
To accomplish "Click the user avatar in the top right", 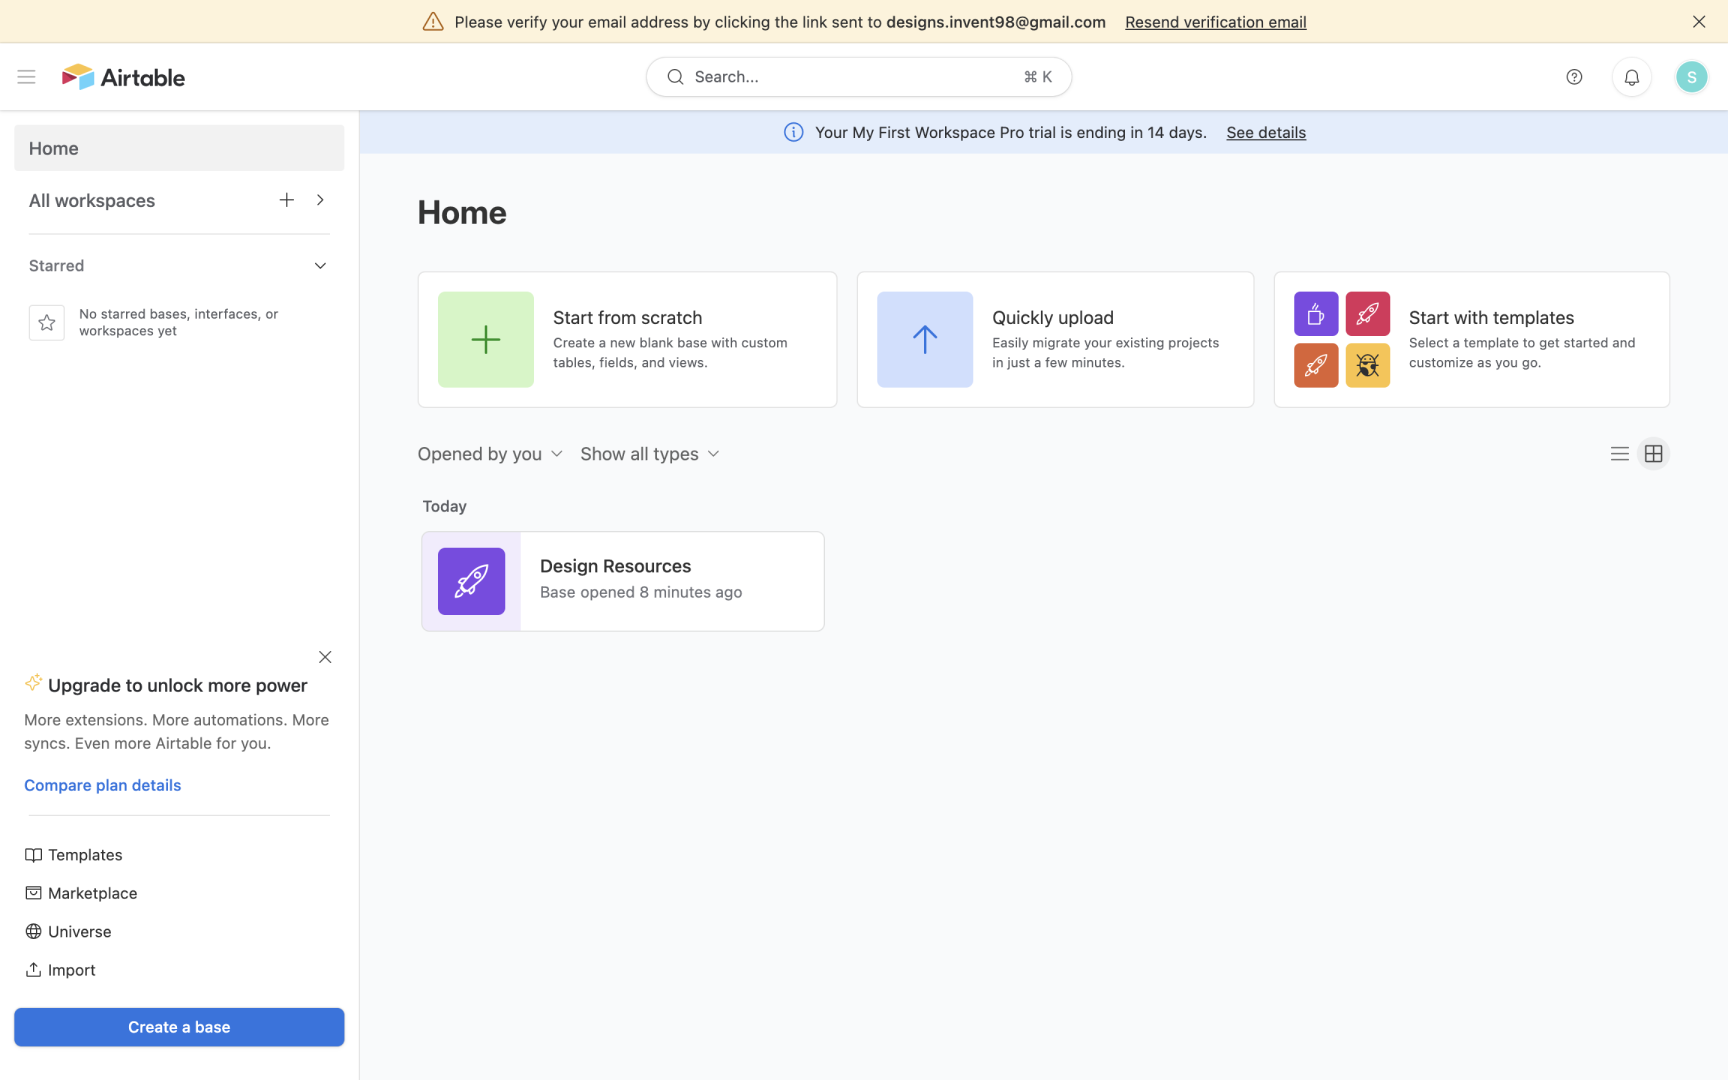I will click(1691, 76).
